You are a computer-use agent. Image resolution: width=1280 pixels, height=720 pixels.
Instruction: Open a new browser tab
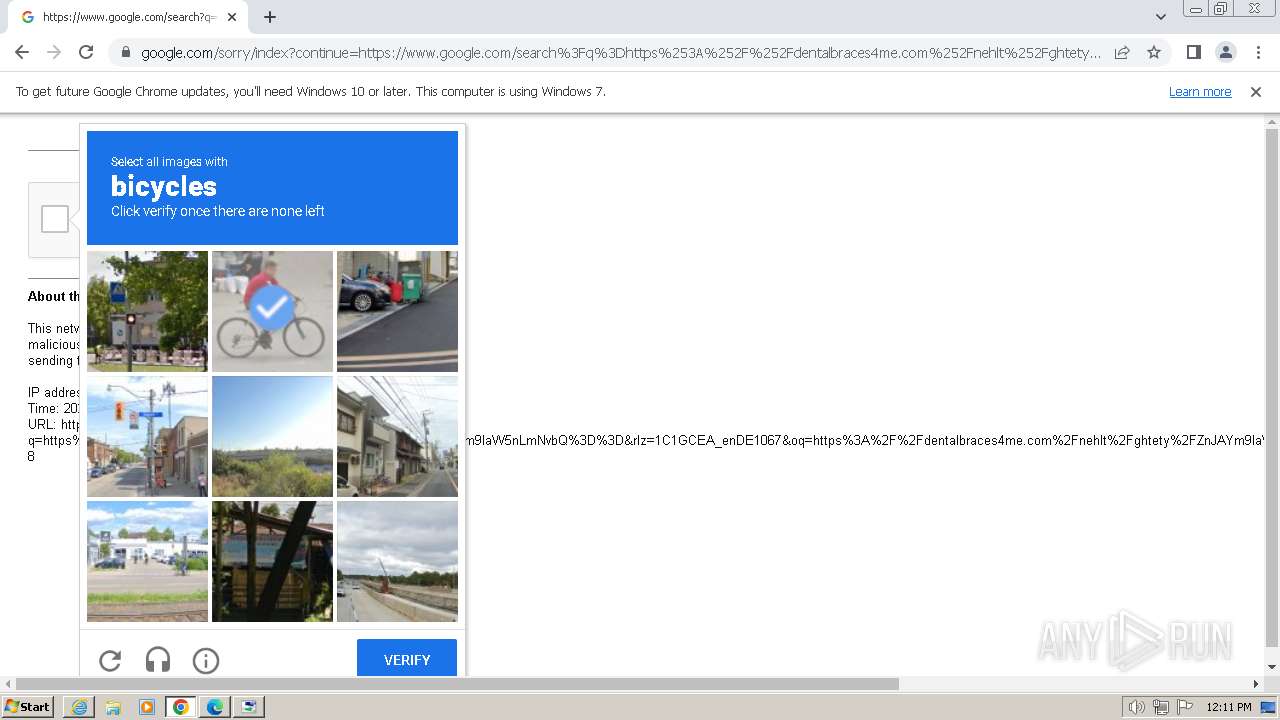click(x=270, y=17)
